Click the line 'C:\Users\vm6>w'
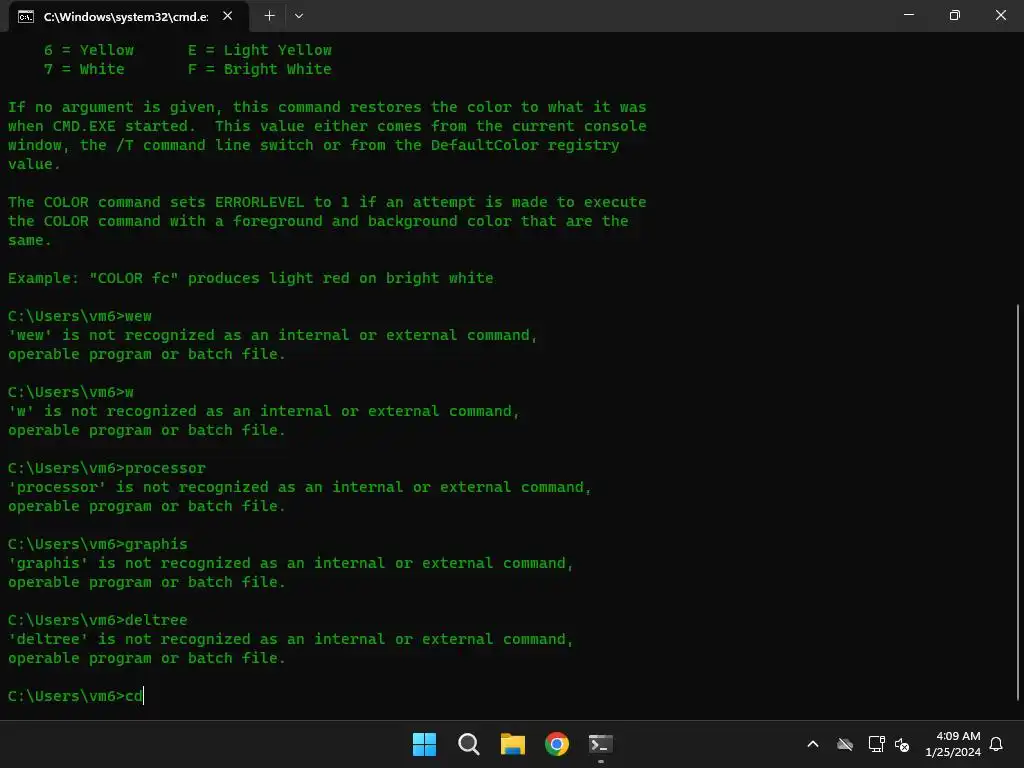 click(x=71, y=392)
